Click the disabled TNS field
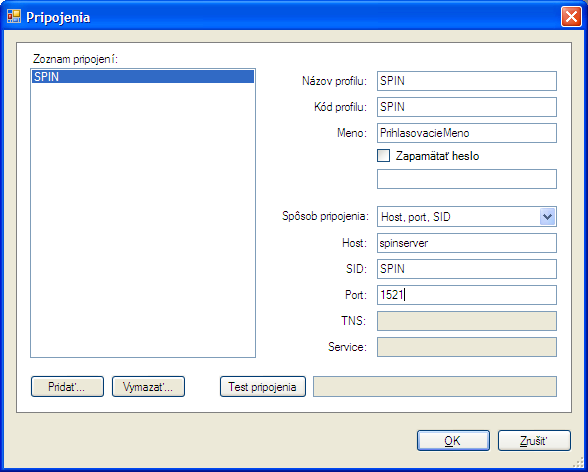The height and width of the screenshot is (472, 588). (x=466, y=321)
